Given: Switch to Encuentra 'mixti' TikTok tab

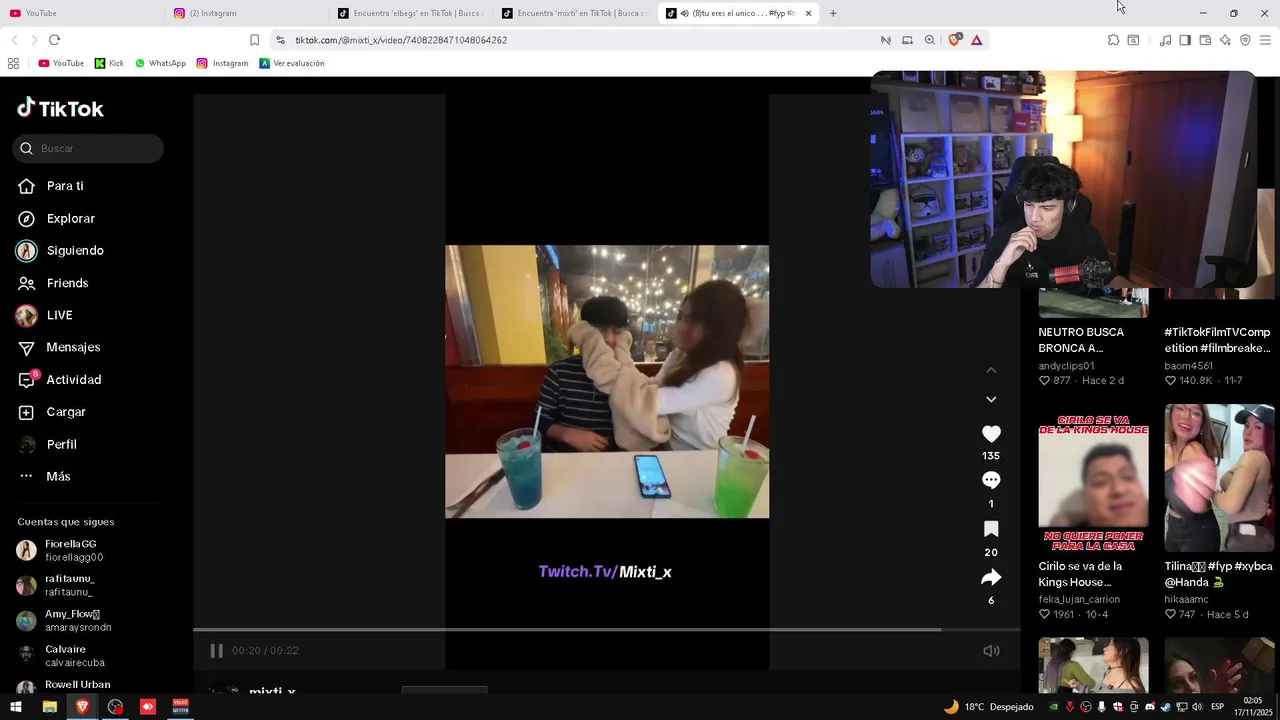Looking at the screenshot, I should [575, 13].
